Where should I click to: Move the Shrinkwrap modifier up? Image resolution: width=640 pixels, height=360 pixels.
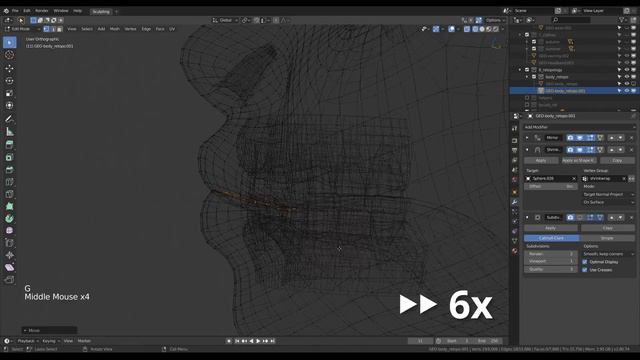click(x=611, y=150)
